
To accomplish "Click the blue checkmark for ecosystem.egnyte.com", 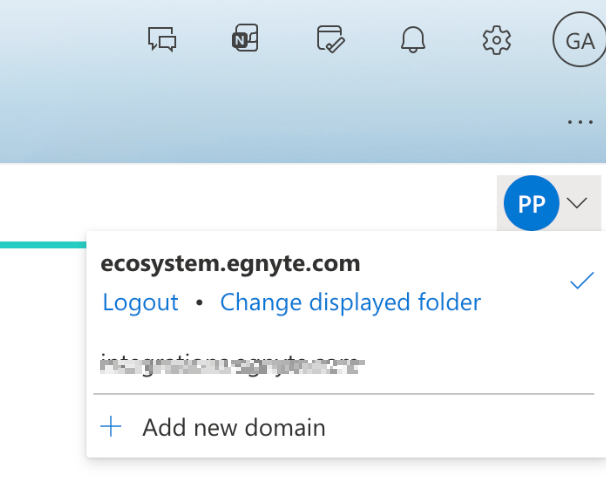I will [x=582, y=282].
